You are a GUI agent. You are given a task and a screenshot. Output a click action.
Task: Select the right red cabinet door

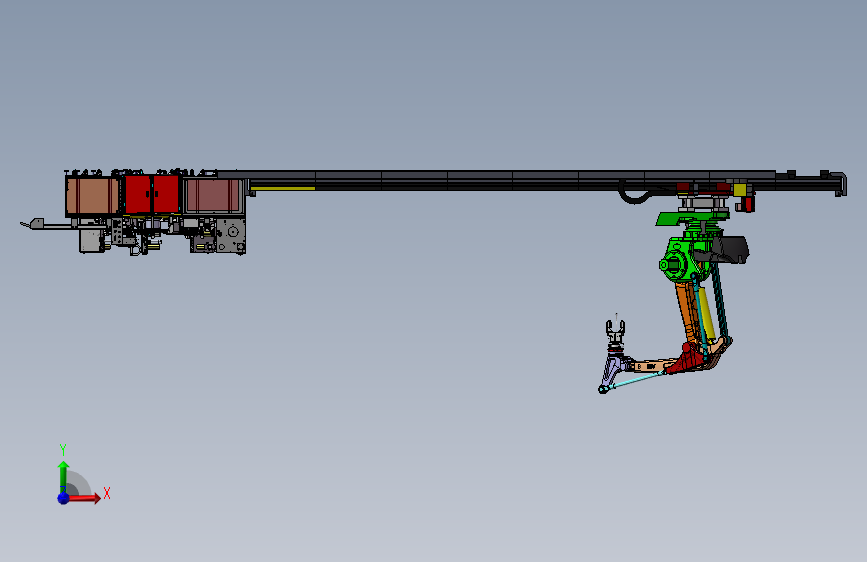pos(165,194)
